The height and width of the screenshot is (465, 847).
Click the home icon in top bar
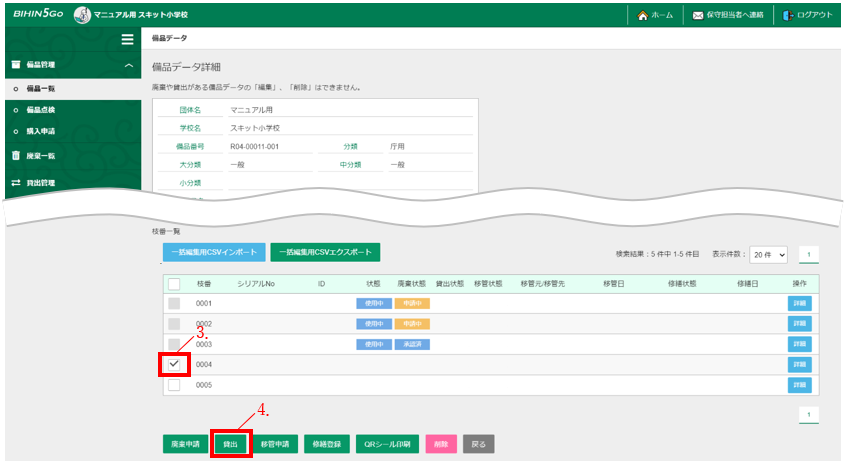pyautogui.click(x=642, y=15)
